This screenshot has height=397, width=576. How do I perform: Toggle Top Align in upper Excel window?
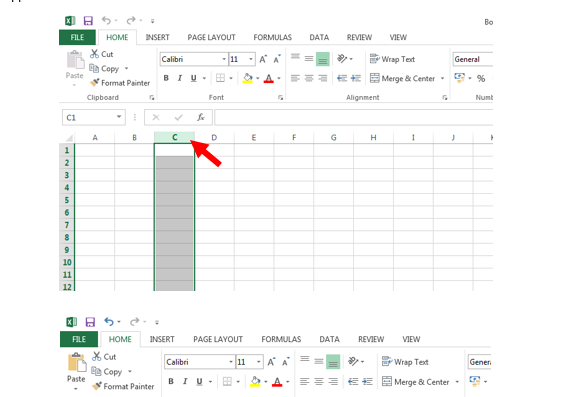pyautogui.click(x=295, y=57)
